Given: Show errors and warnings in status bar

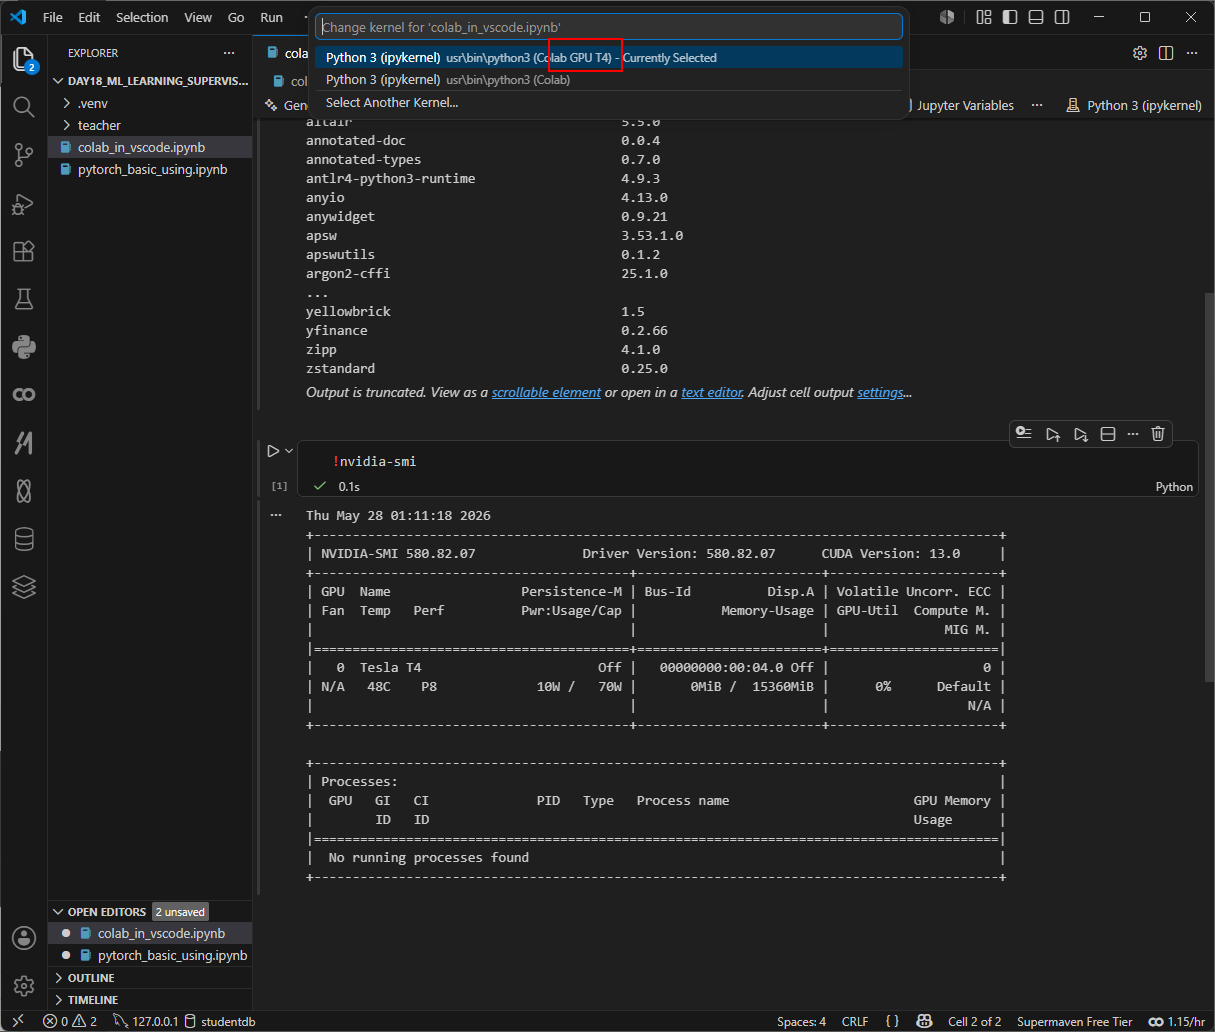Looking at the screenshot, I should click(x=70, y=1021).
